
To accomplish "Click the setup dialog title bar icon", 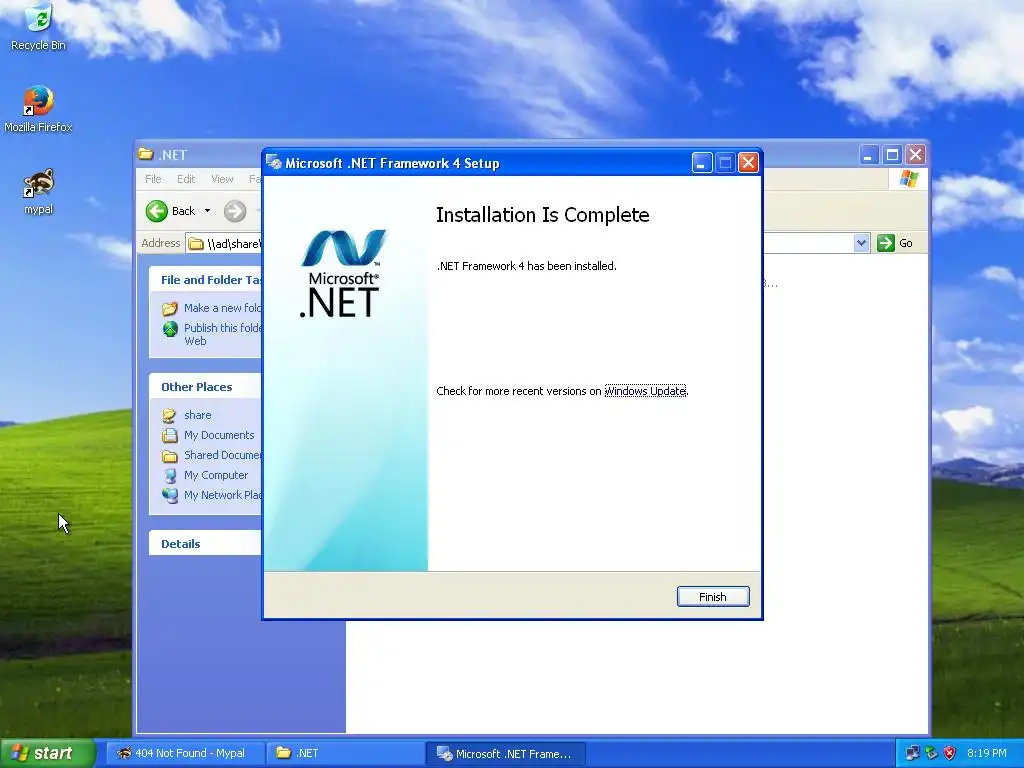I will (274, 163).
